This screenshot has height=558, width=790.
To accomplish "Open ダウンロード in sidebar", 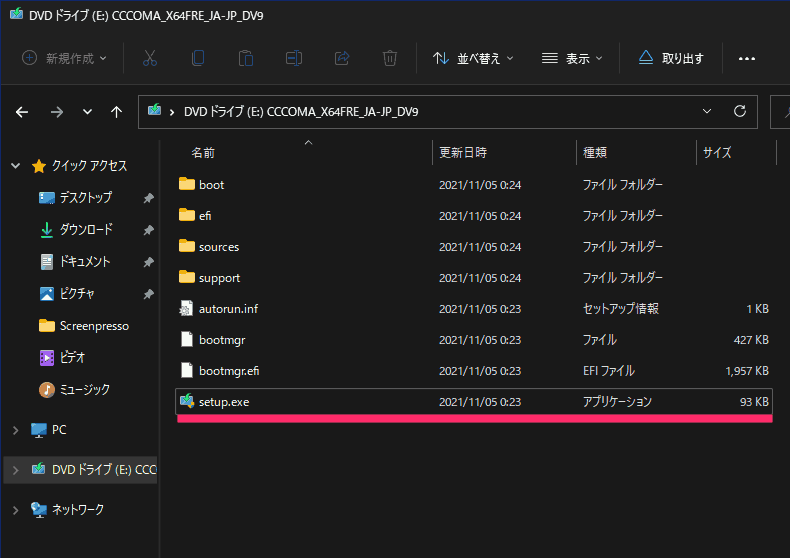I will pyautogui.click(x=86, y=230).
